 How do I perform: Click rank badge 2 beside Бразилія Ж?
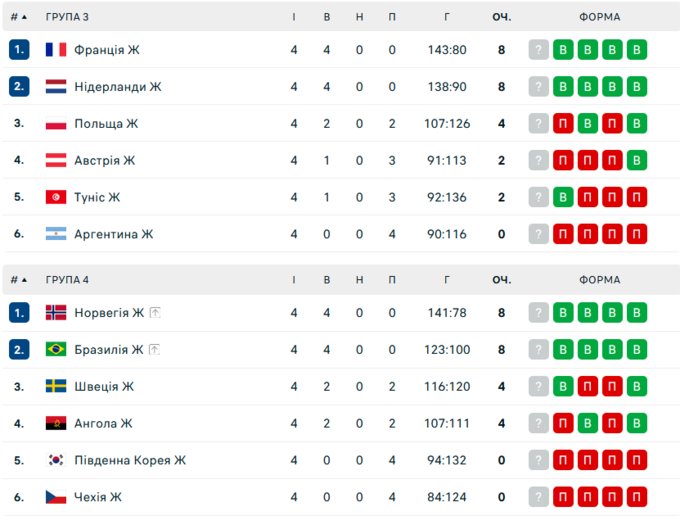(19, 350)
